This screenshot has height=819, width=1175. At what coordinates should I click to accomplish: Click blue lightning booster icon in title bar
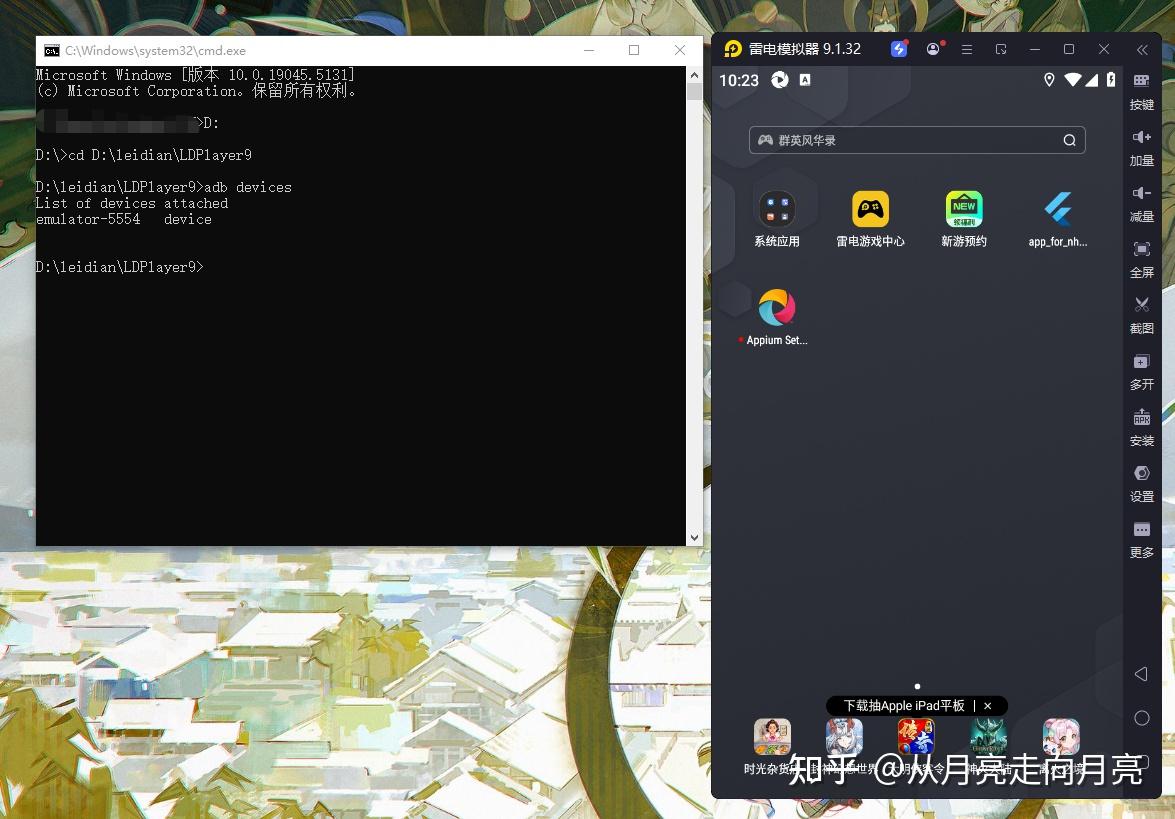898,49
